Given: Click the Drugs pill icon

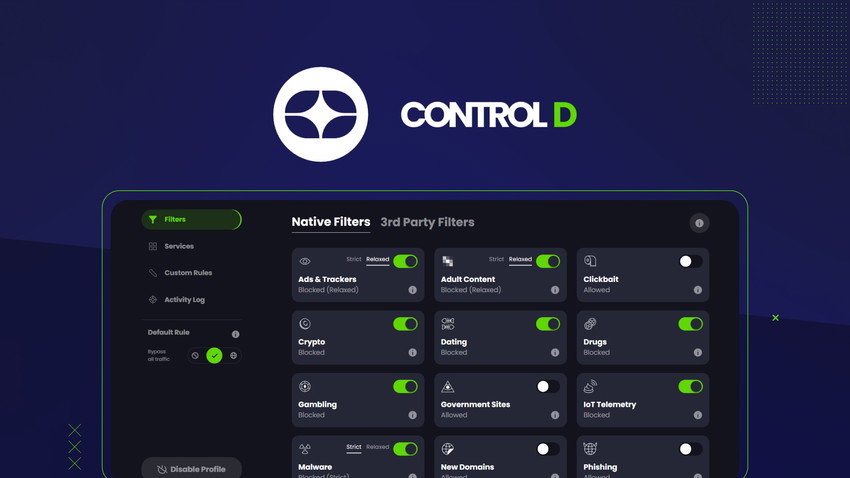Looking at the screenshot, I should tap(590, 324).
